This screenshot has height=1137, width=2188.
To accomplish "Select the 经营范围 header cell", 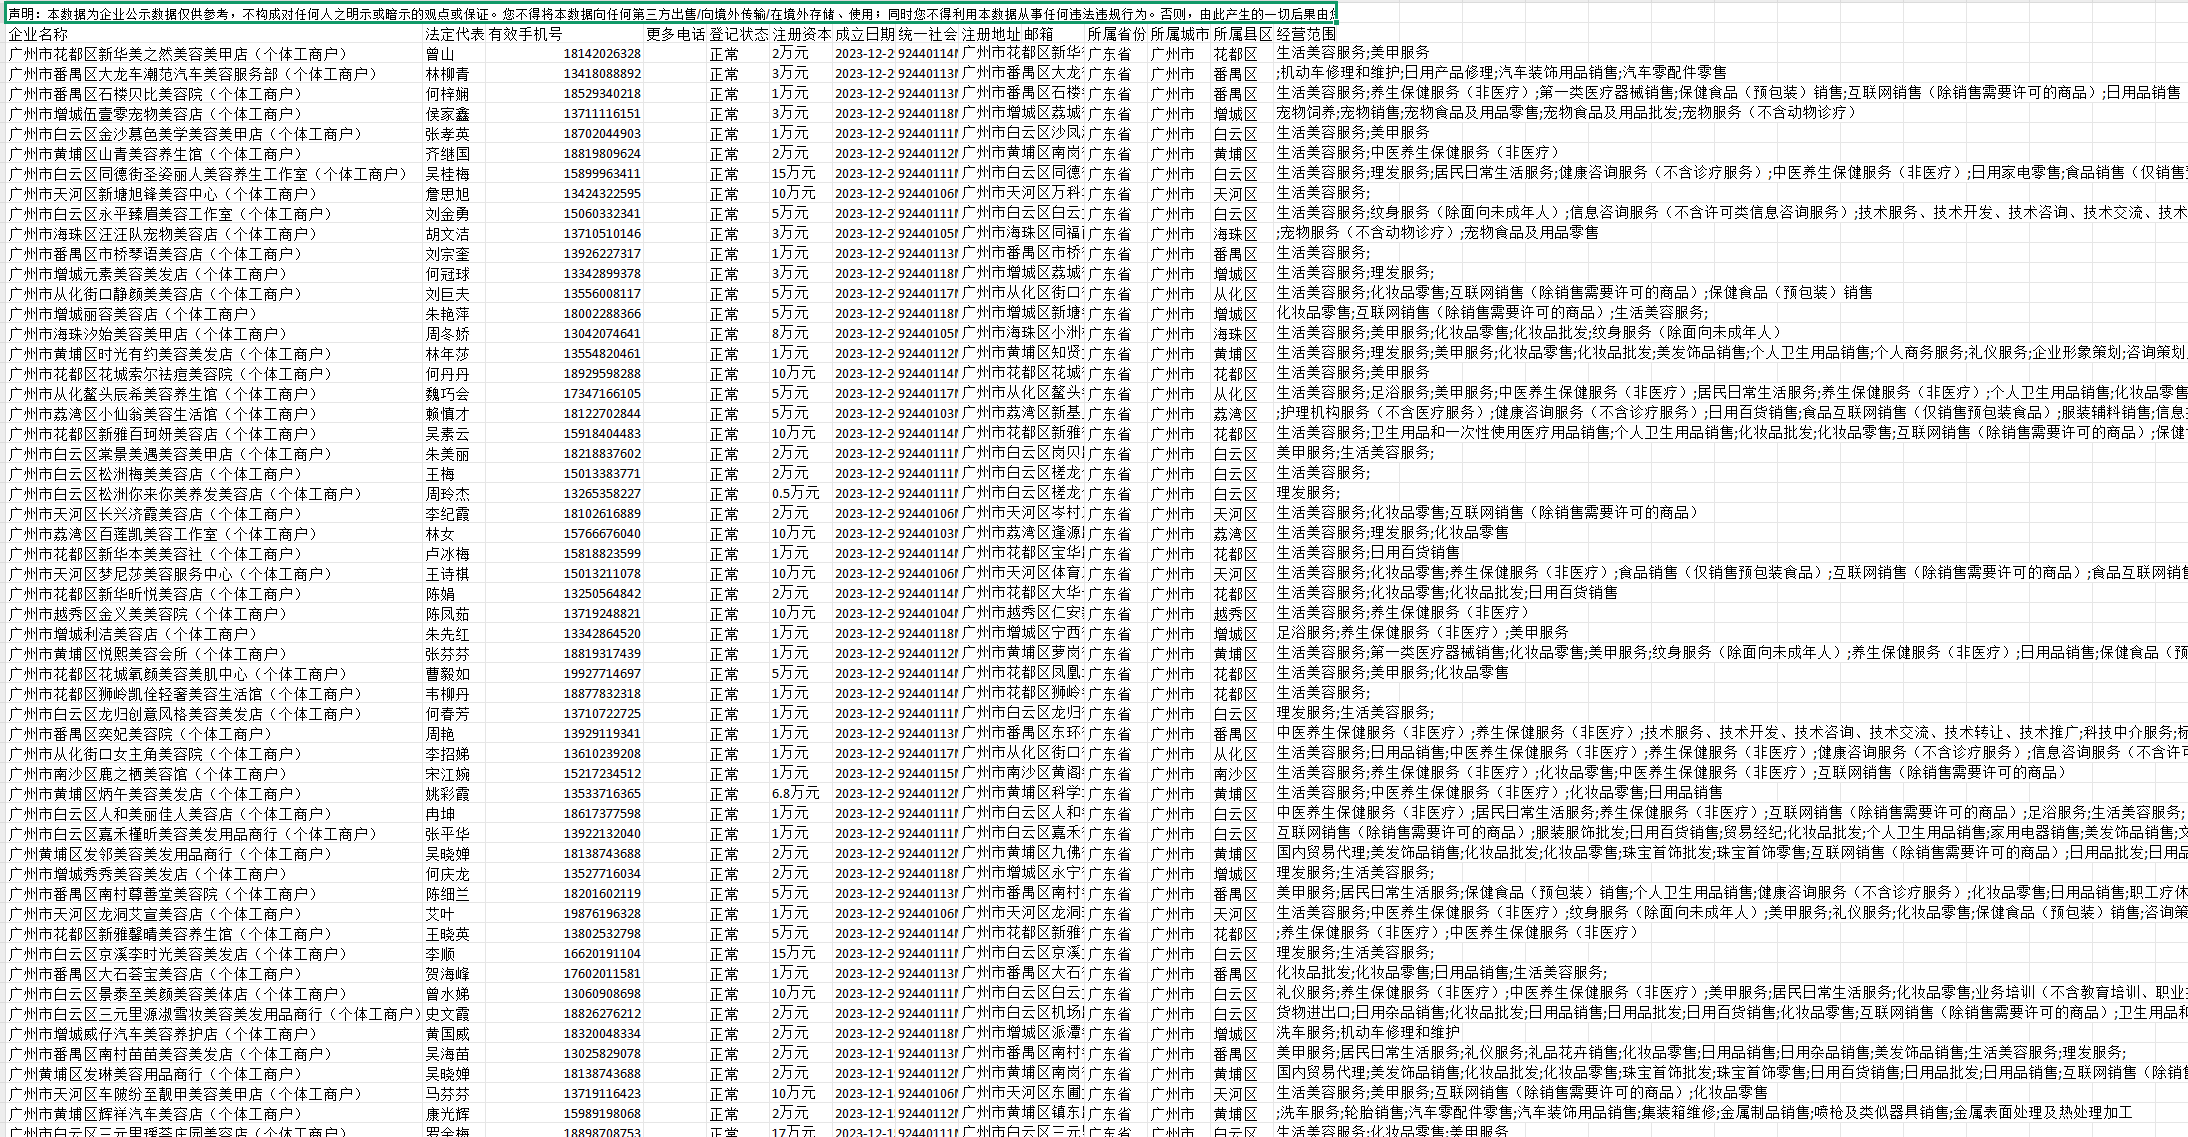I will (x=1306, y=34).
